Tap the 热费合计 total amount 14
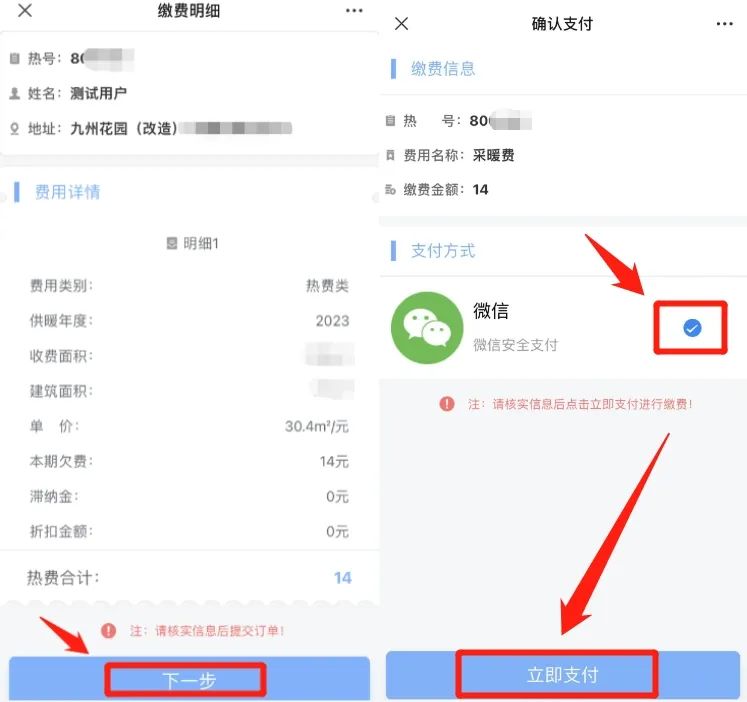The height and width of the screenshot is (702, 747). pyautogui.click(x=343, y=578)
